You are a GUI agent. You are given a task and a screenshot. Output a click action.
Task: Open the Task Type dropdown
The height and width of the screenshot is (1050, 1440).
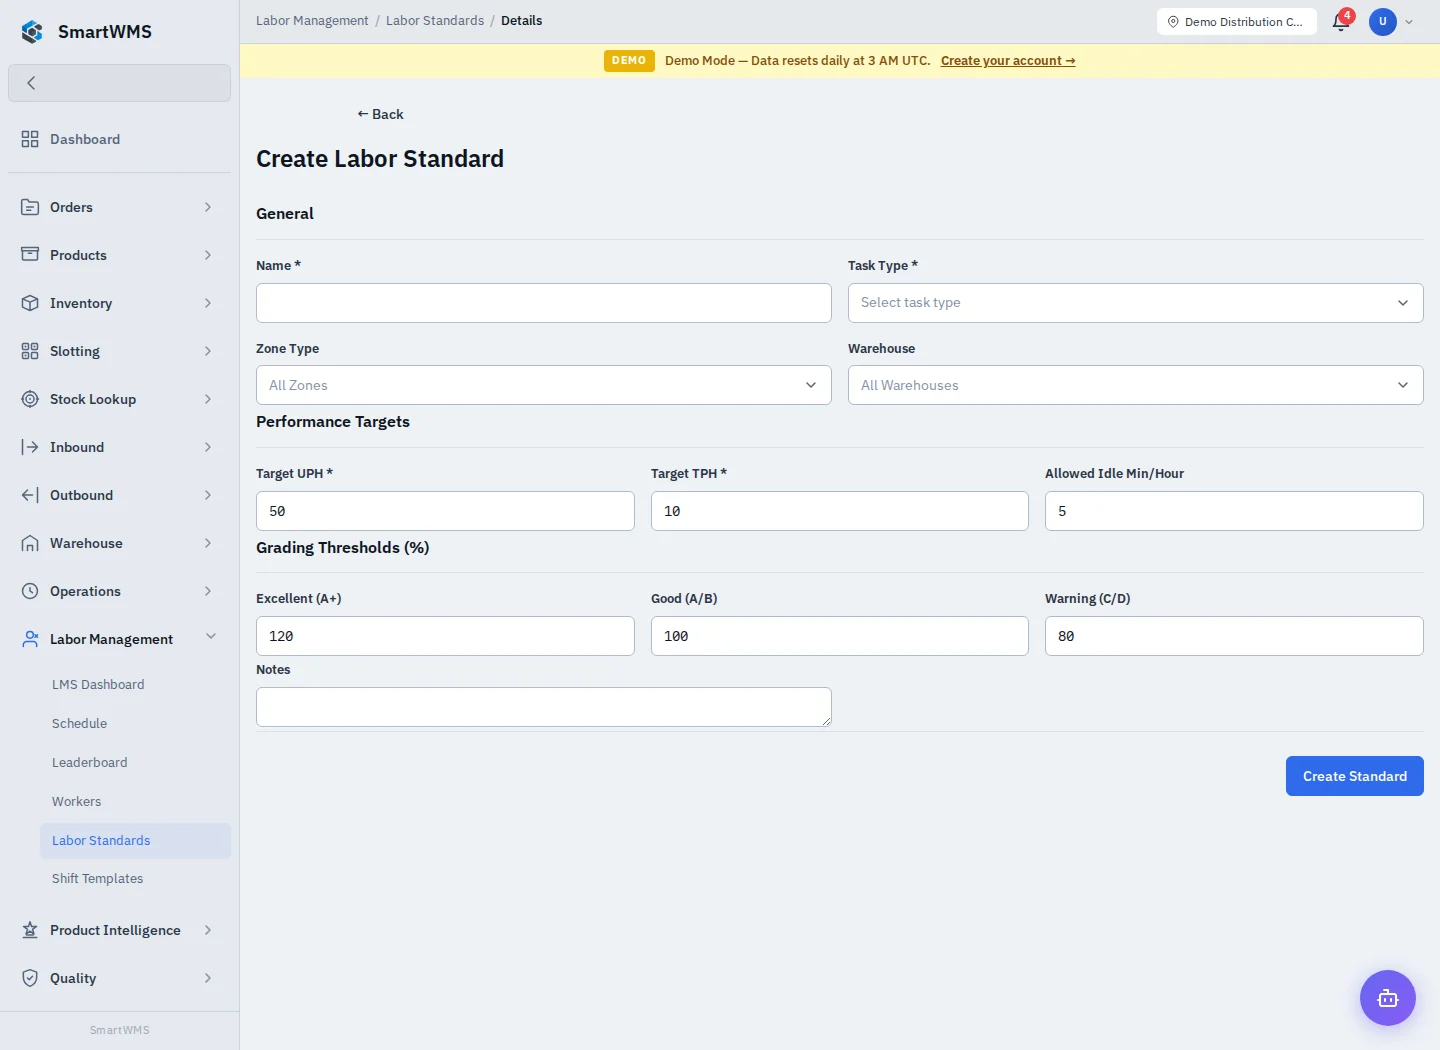point(1135,303)
